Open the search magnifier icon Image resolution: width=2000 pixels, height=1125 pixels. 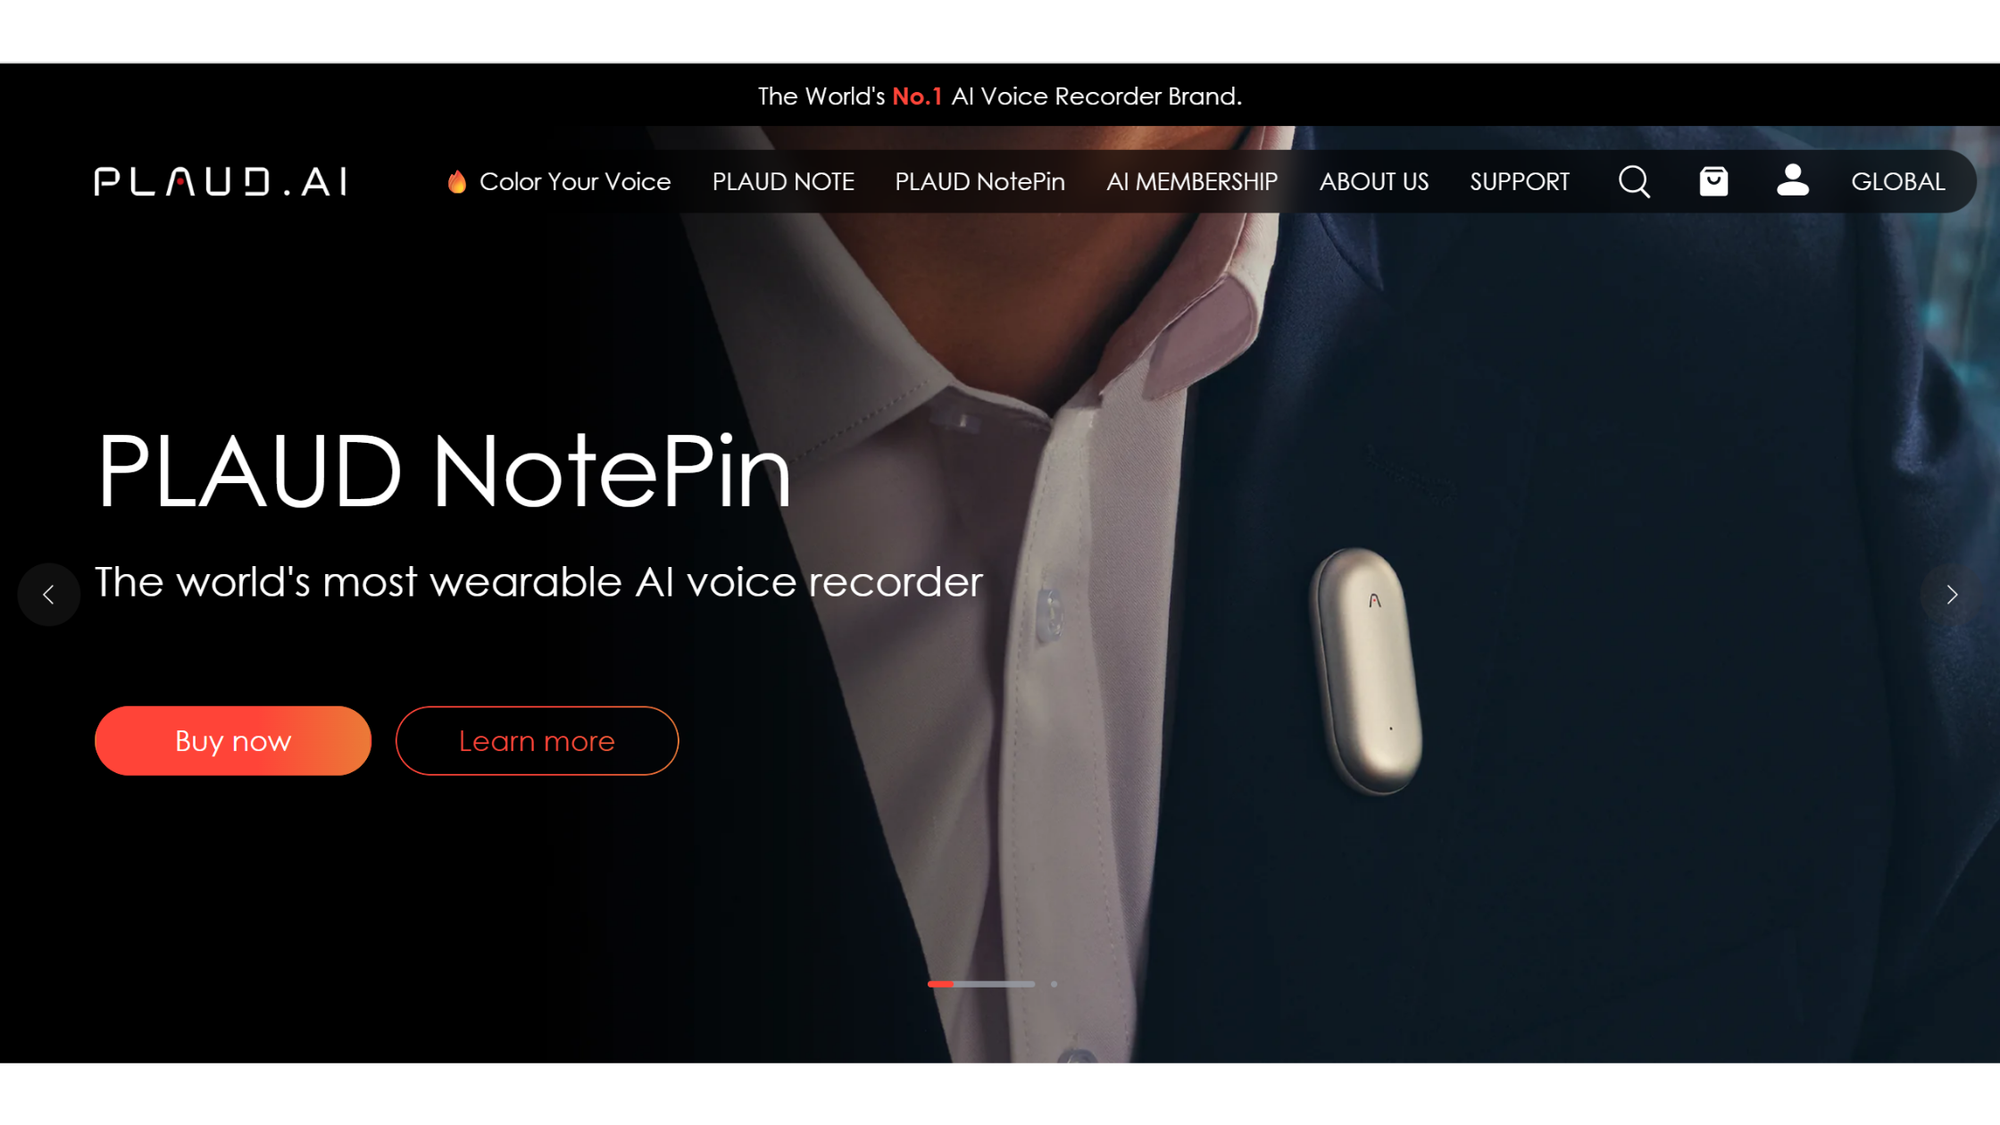point(1634,181)
